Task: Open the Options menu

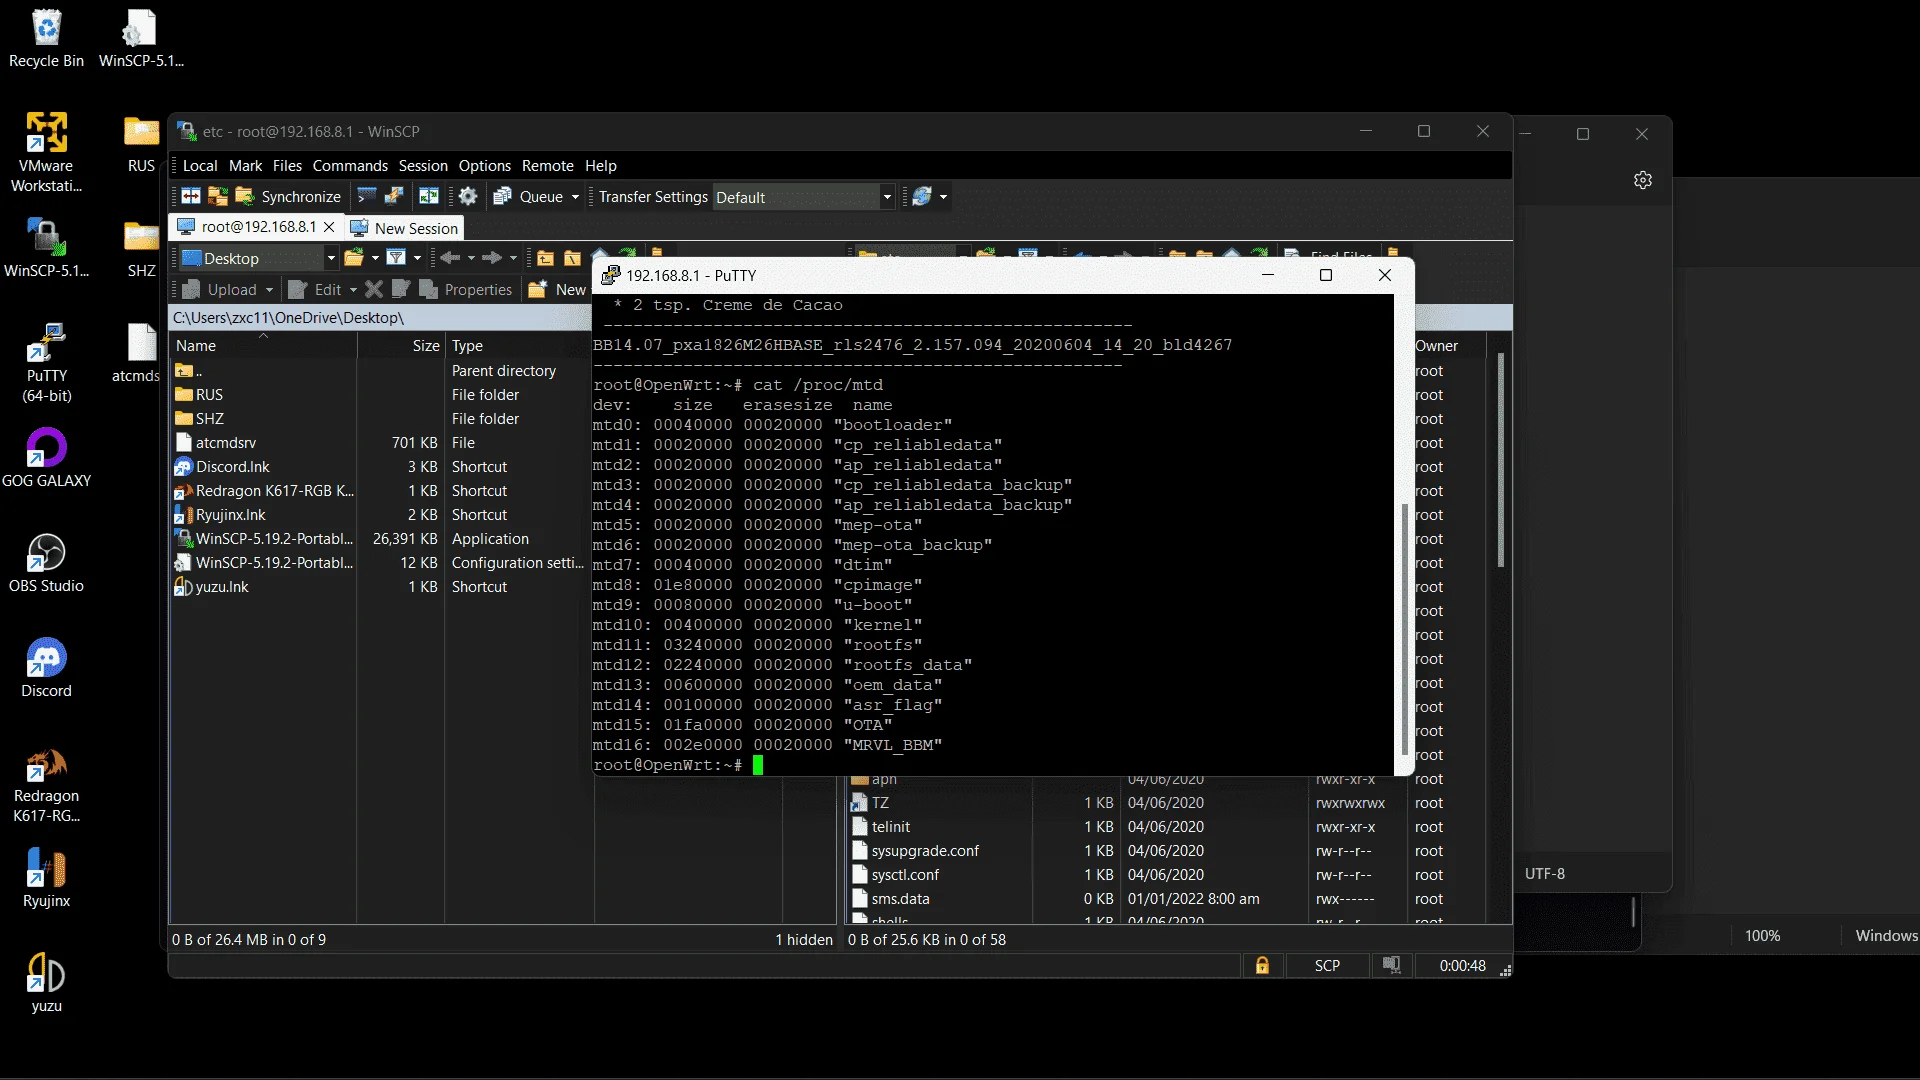Action: pos(485,165)
